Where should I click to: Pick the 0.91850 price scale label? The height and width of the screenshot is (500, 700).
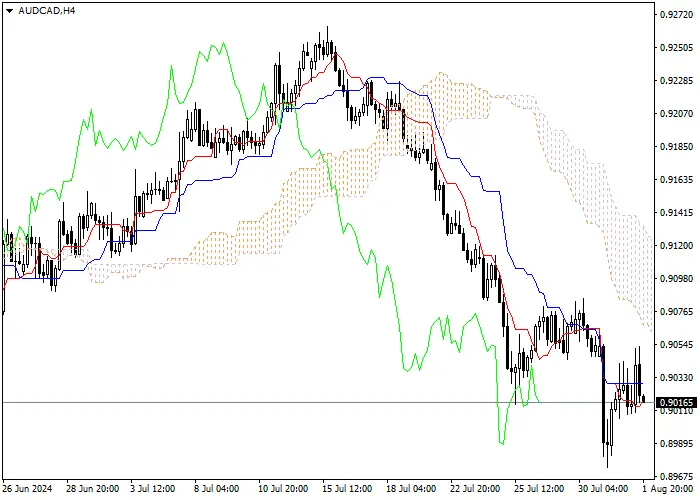677,147
